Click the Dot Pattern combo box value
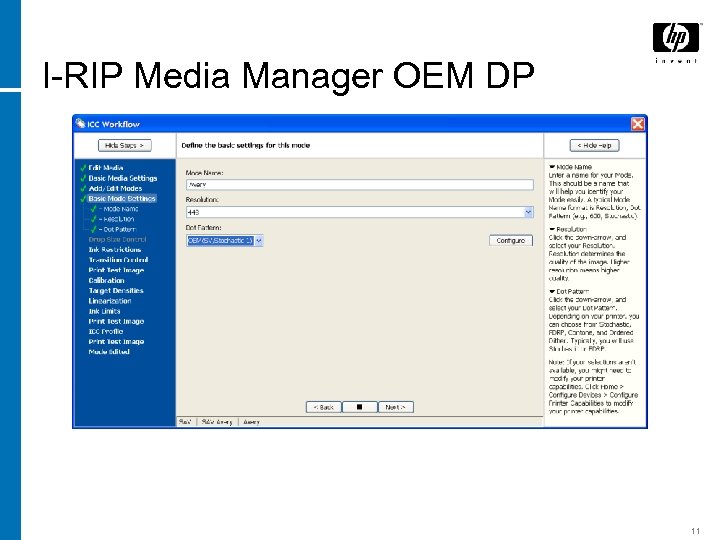This screenshot has width=720, height=540. pos(220,241)
